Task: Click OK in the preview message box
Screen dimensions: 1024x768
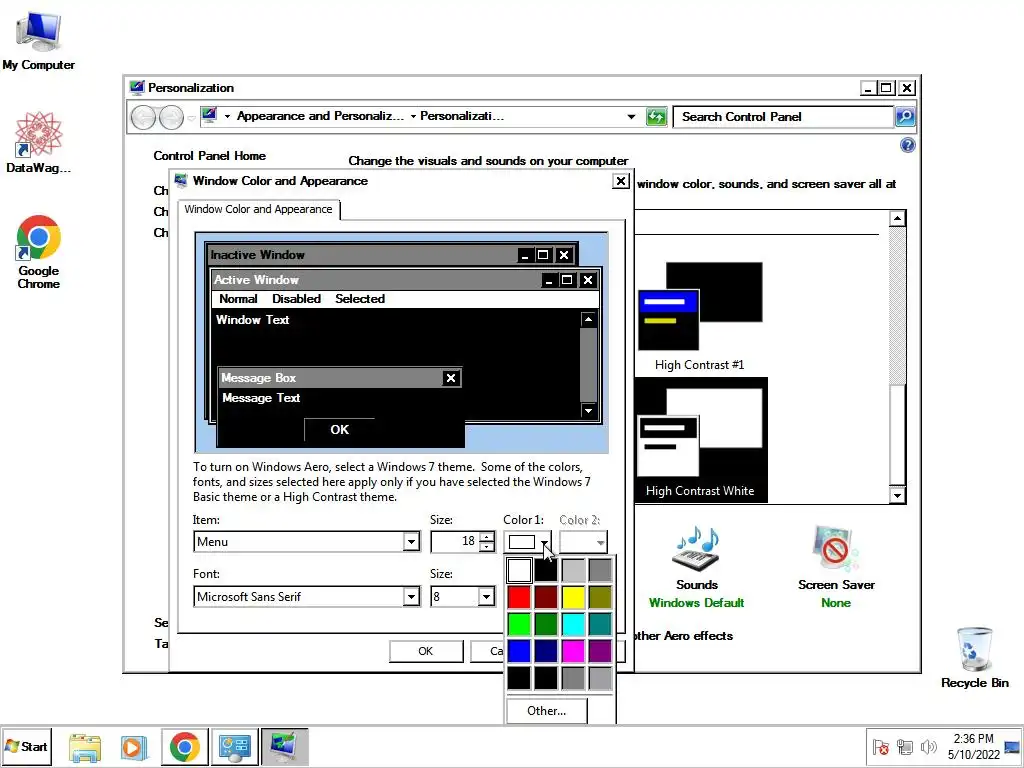Action: pyautogui.click(x=340, y=430)
